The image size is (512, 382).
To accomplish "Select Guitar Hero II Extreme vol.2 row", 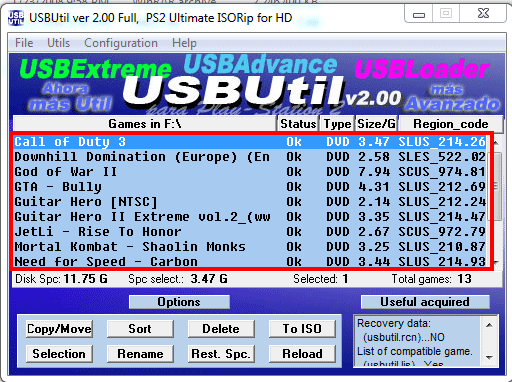I will [x=250, y=217].
